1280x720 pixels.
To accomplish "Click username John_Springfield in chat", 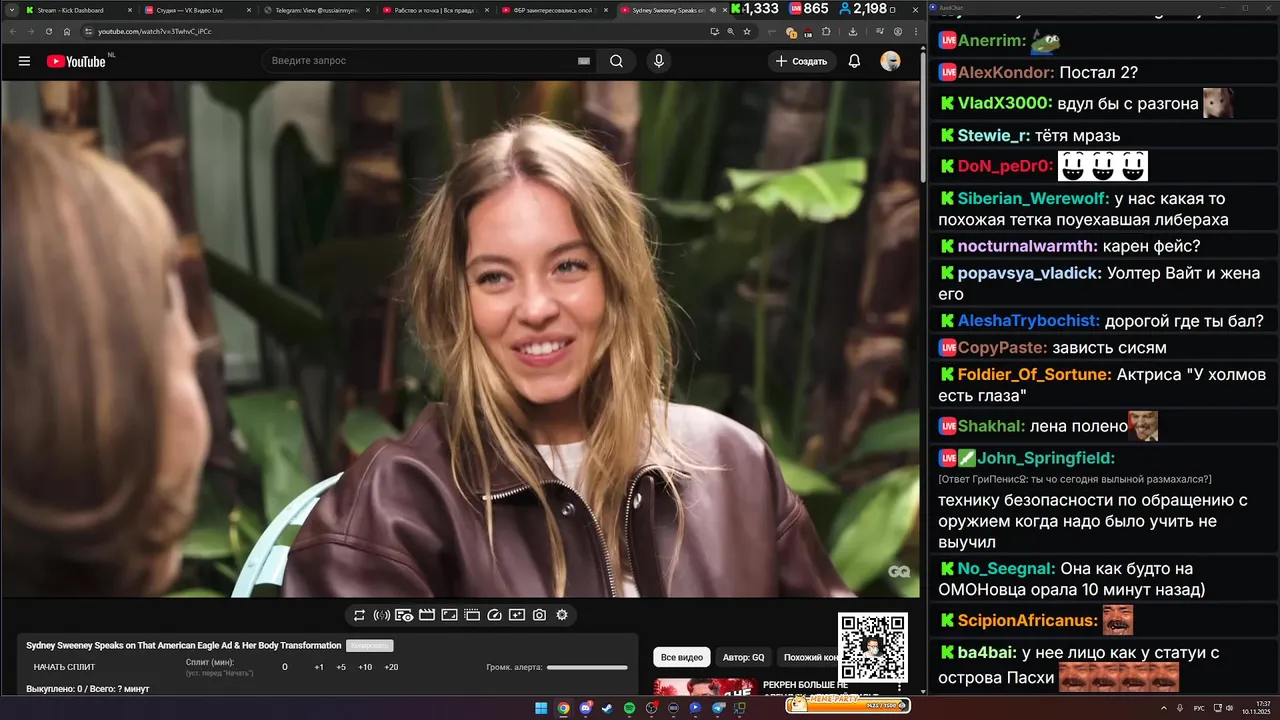I will (1046, 458).
